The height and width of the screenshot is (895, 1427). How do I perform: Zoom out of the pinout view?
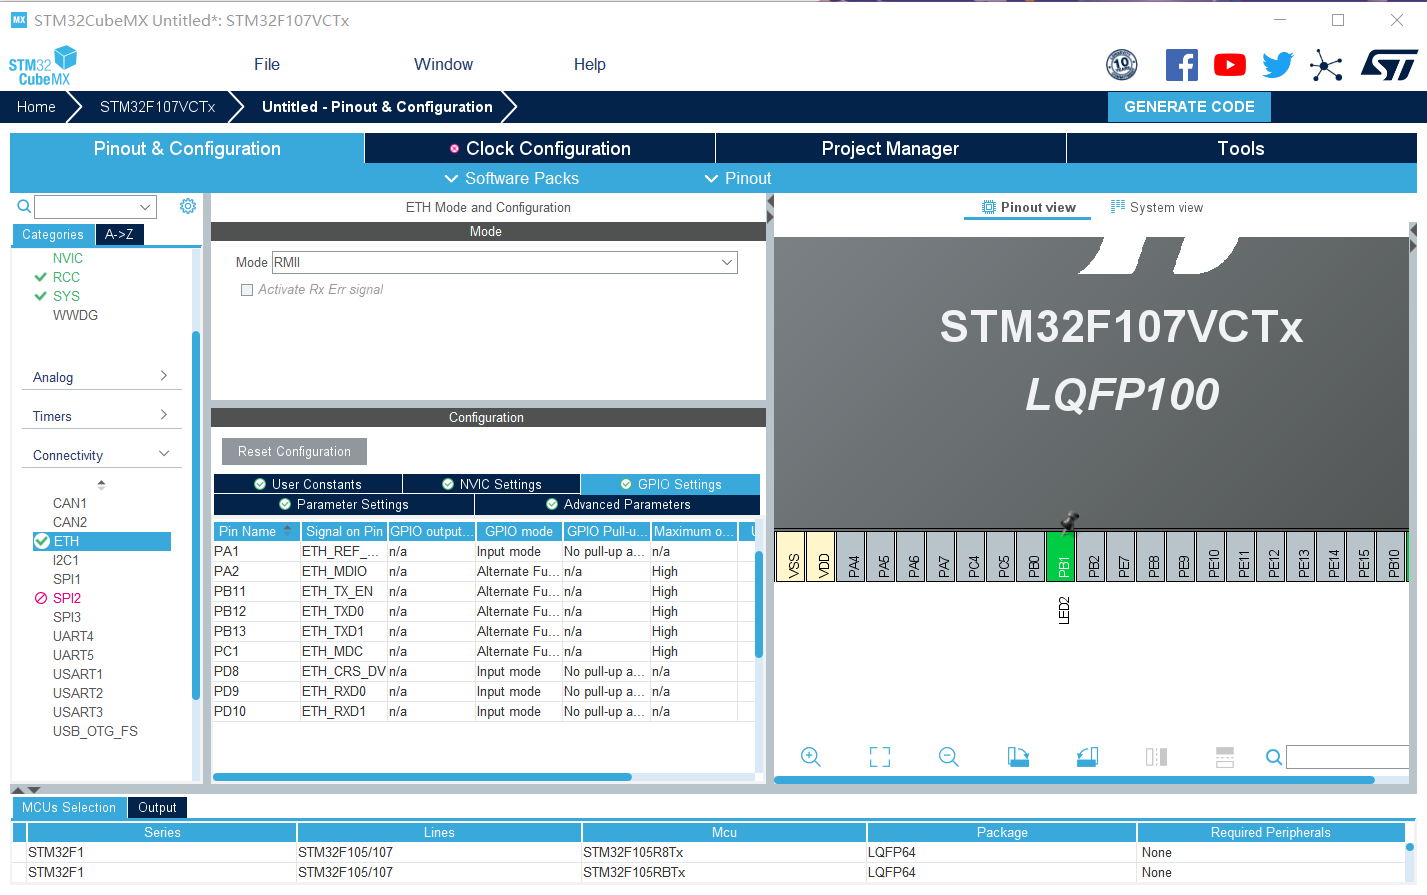pos(947,757)
